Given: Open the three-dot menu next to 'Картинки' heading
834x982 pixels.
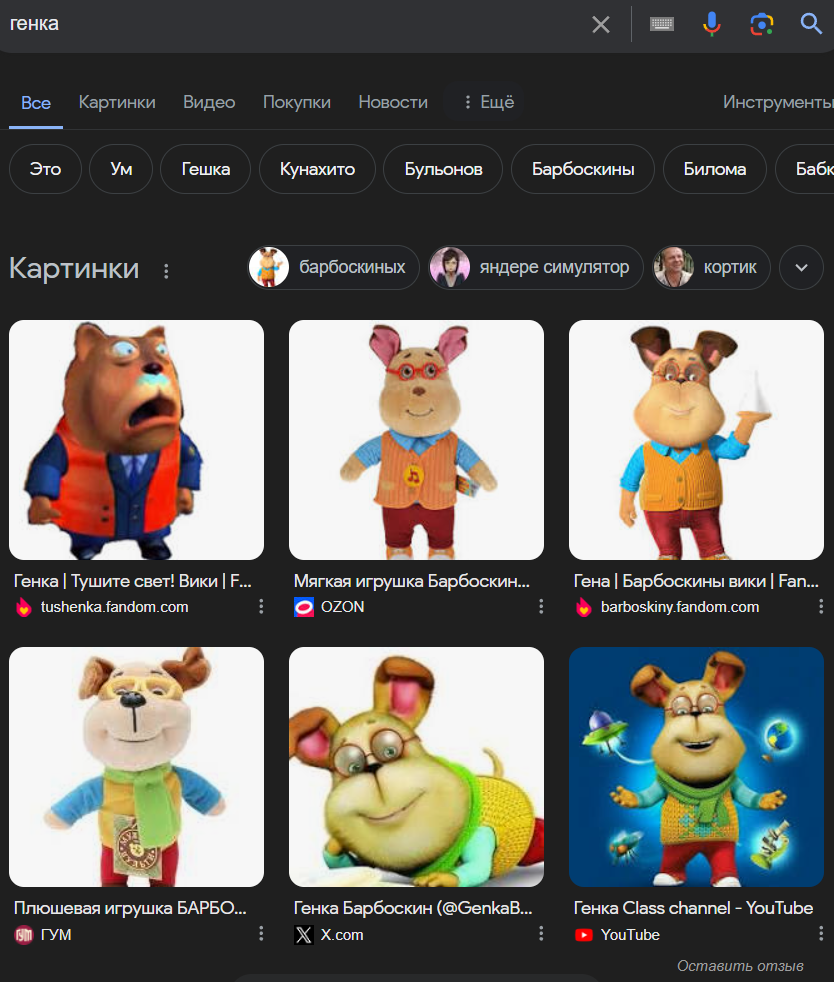Looking at the screenshot, I should coord(166,271).
